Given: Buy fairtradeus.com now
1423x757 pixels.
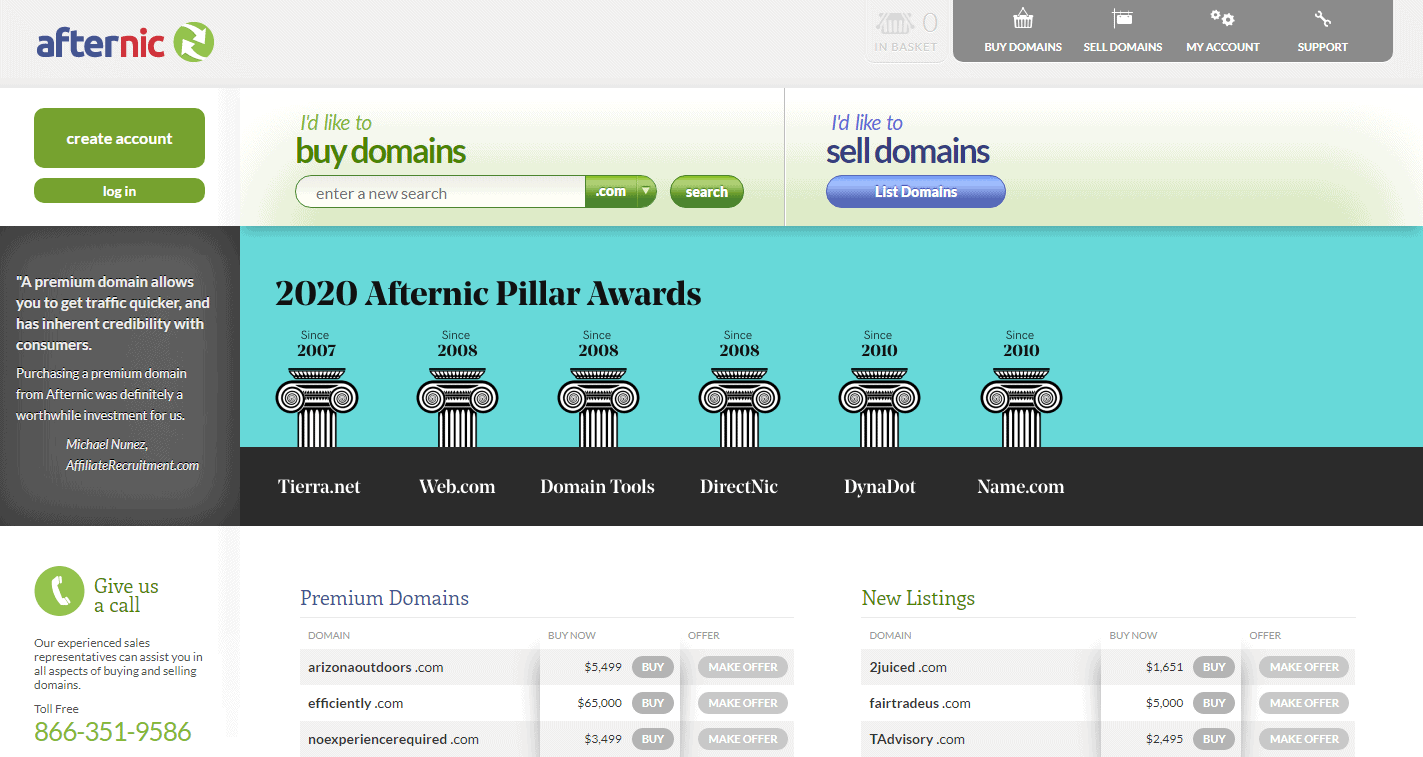Looking at the screenshot, I should 1214,703.
